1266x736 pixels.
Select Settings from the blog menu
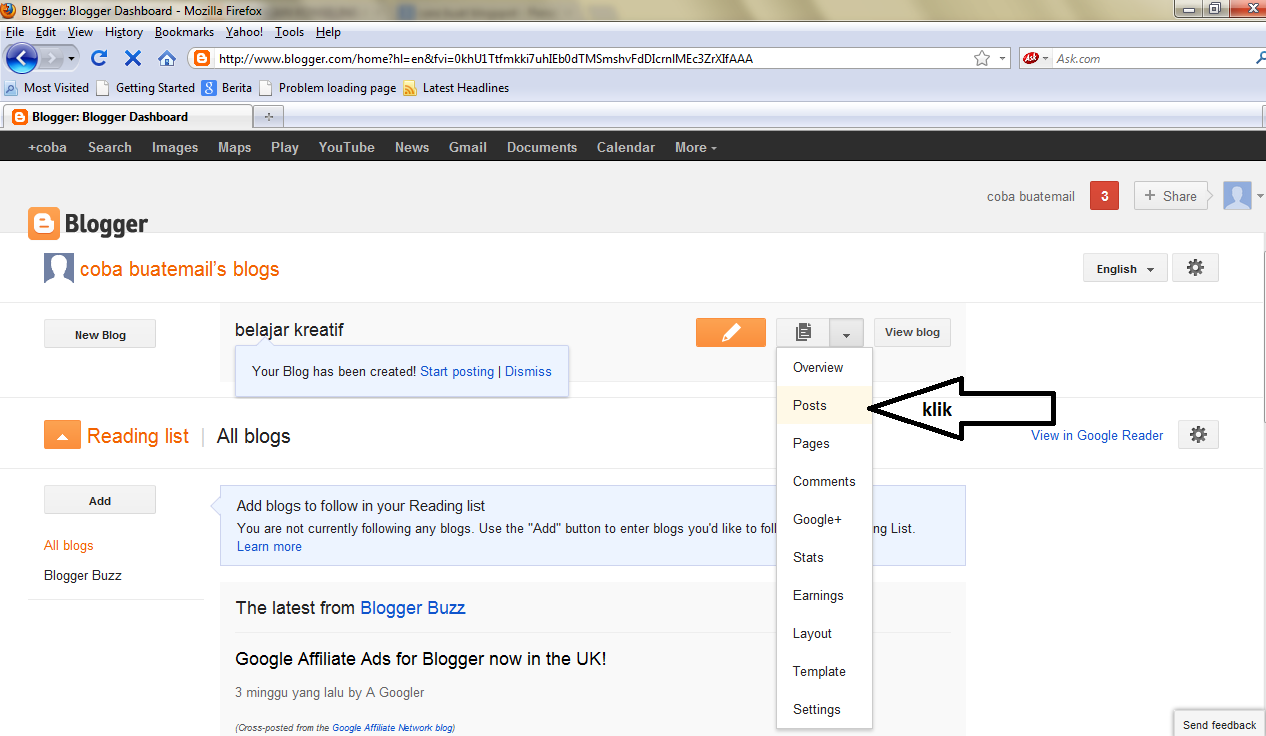click(x=825, y=709)
